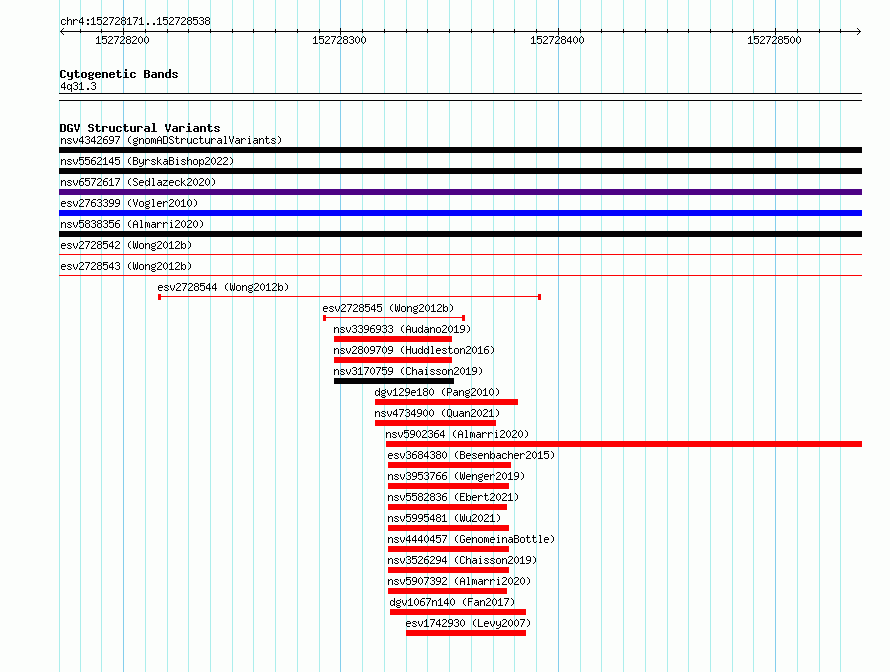Open the nsv3526294 Chaisson2019 label
The width and height of the screenshot is (890, 672).
462,560
